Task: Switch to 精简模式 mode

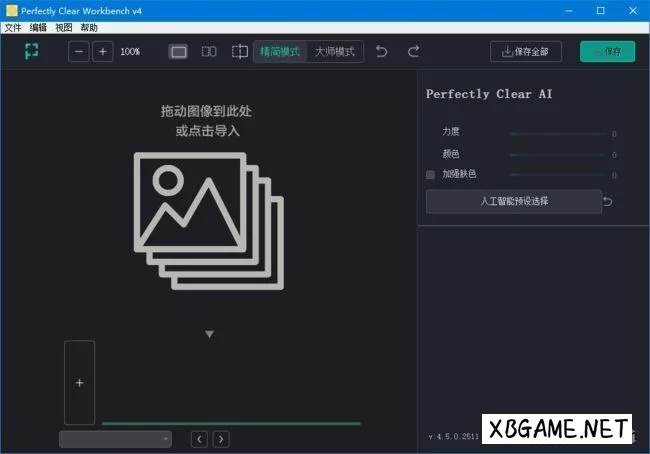Action: tap(280, 51)
